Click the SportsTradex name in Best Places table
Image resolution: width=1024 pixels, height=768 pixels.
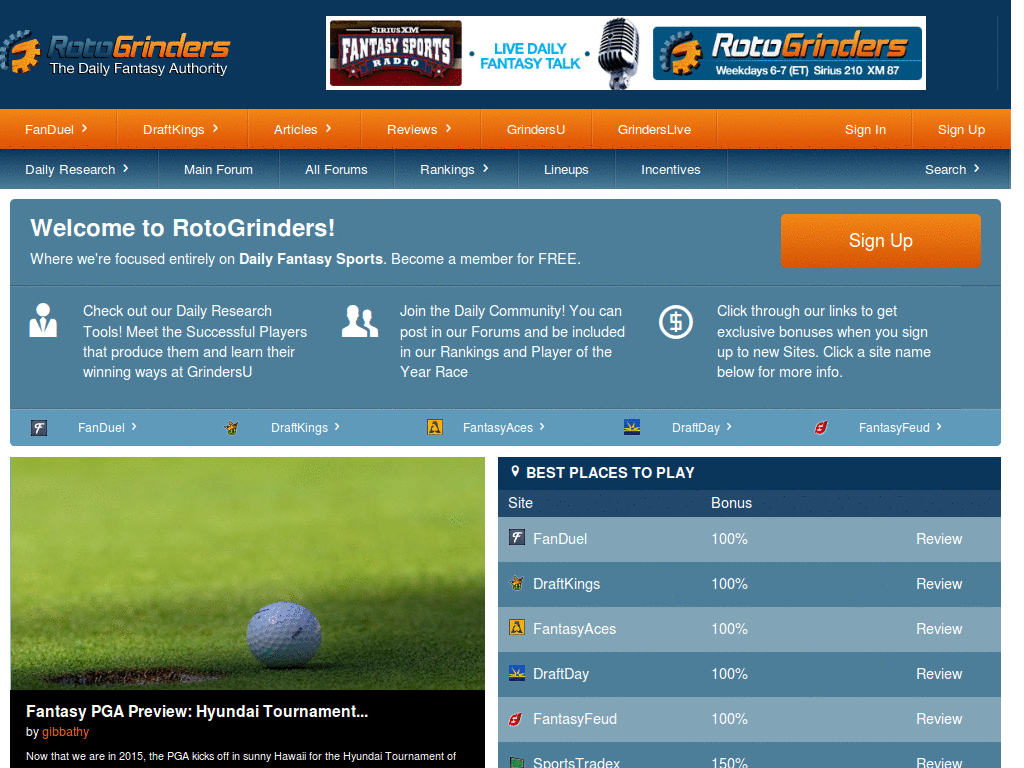[x=577, y=762]
